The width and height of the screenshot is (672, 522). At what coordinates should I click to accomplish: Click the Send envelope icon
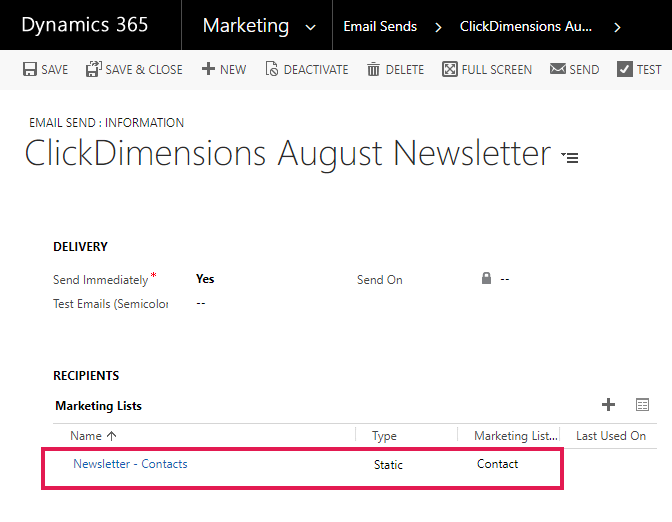pos(558,69)
